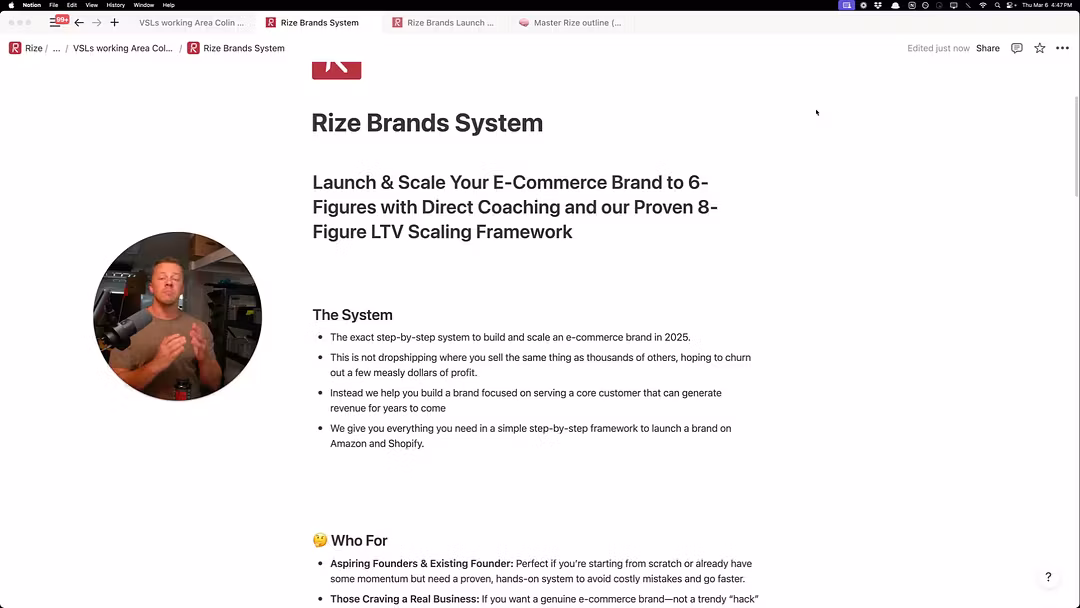Click the Who For heading
Screen dimensions: 1080x608
tap(350, 541)
